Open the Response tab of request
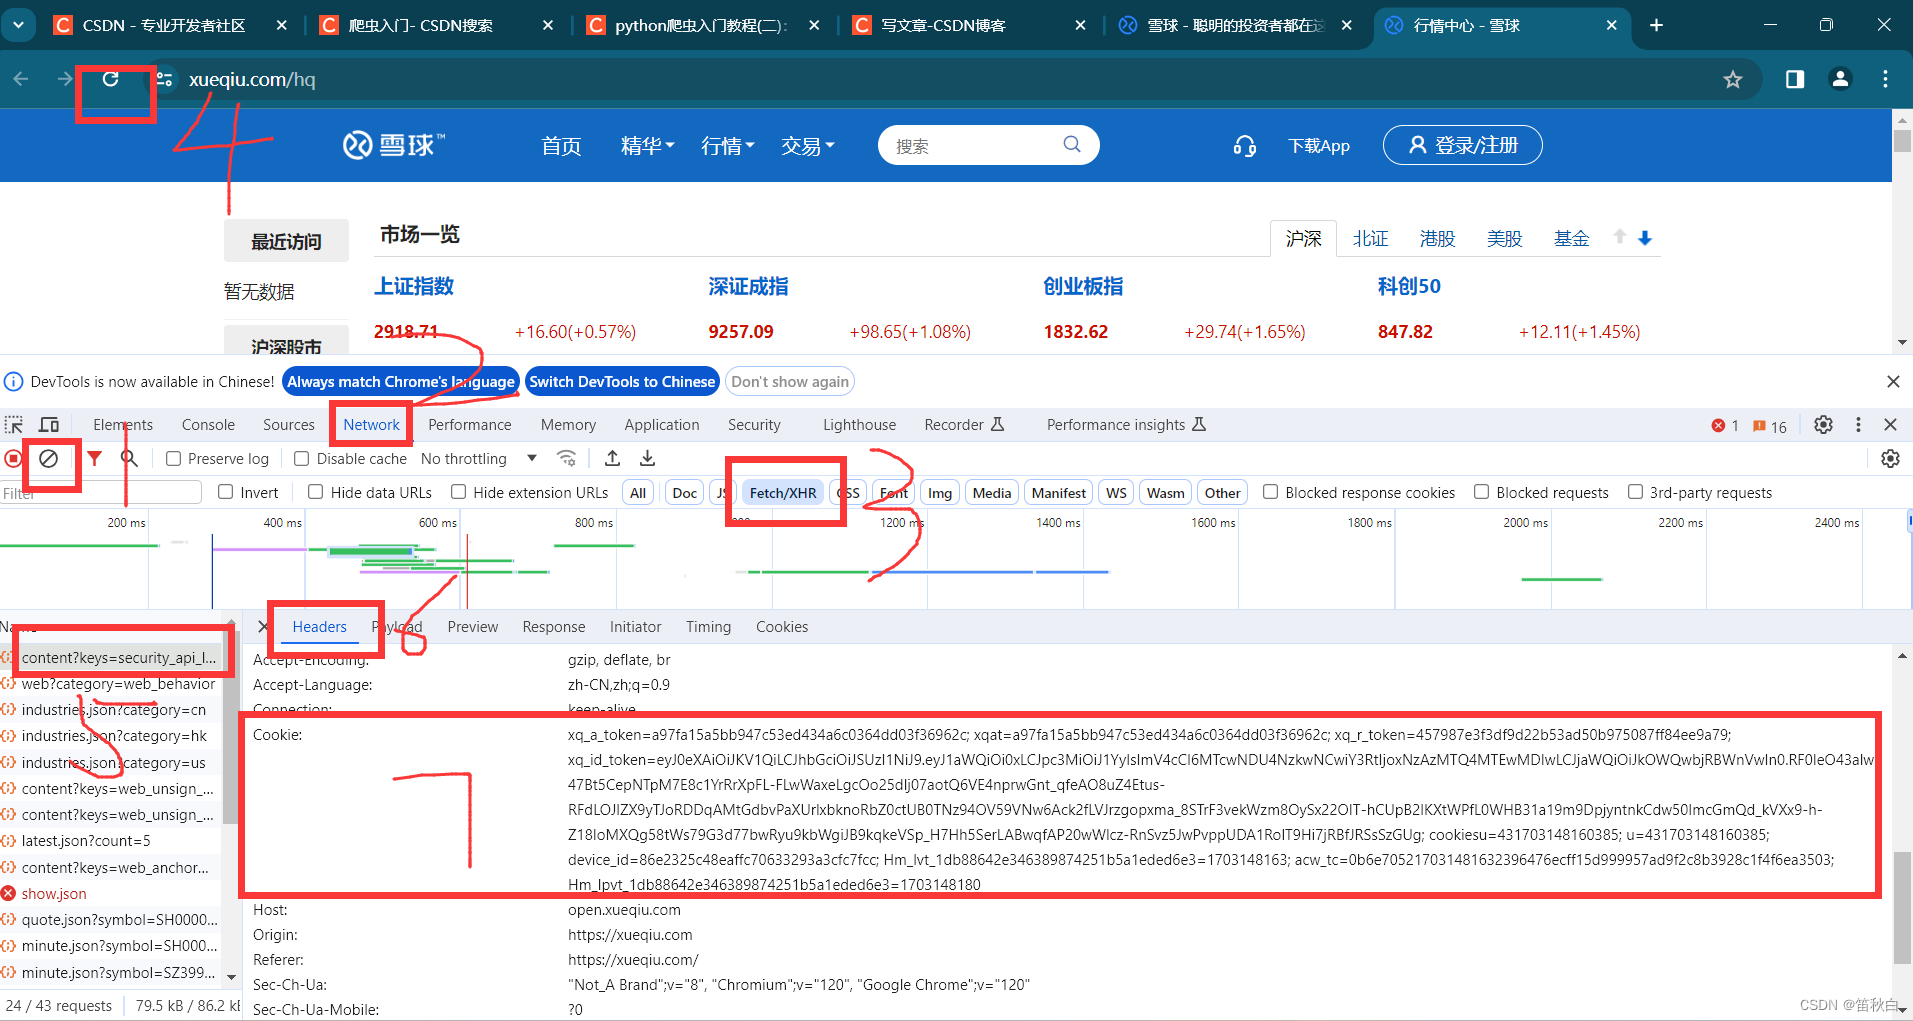The image size is (1913, 1021). coord(553,626)
